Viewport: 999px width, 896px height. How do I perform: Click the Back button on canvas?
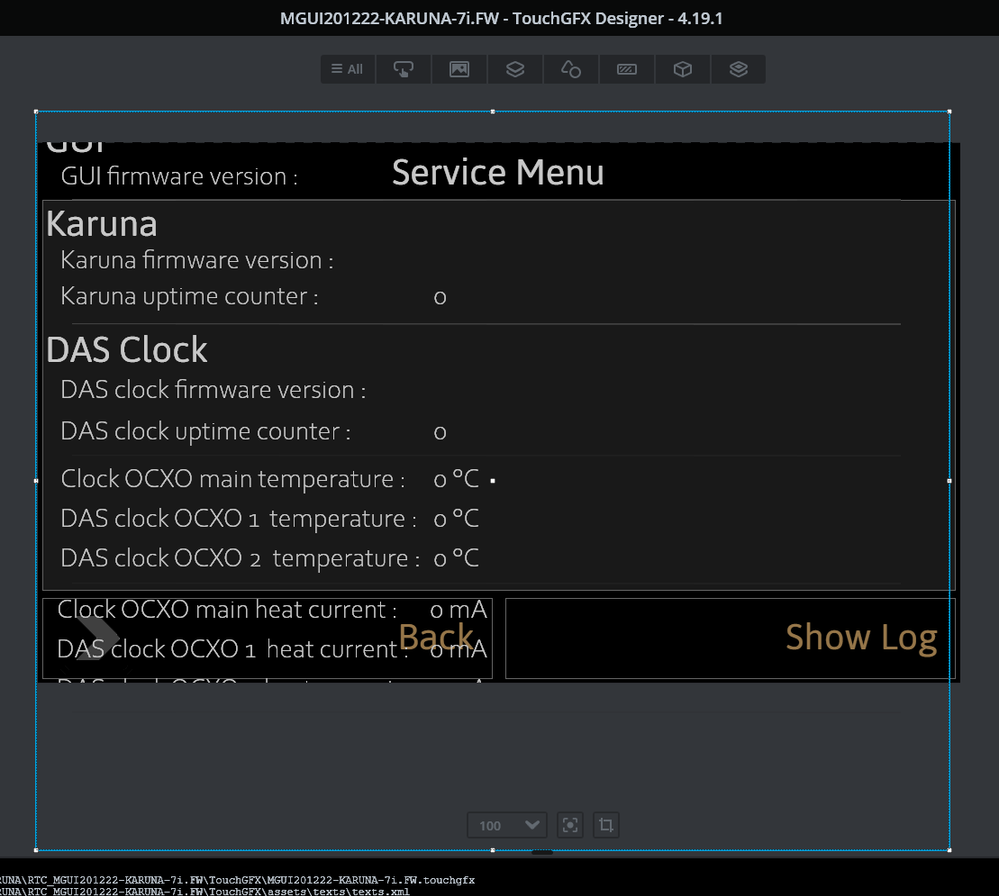(x=267, y=638)
